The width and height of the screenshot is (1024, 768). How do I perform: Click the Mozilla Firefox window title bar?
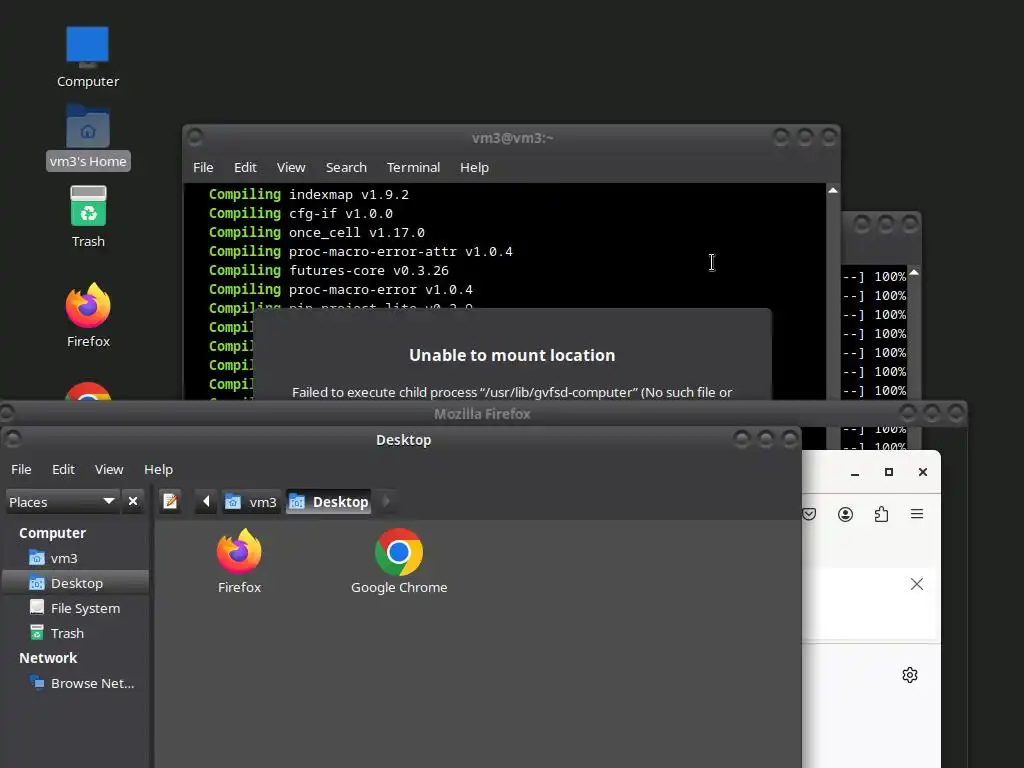482,414
